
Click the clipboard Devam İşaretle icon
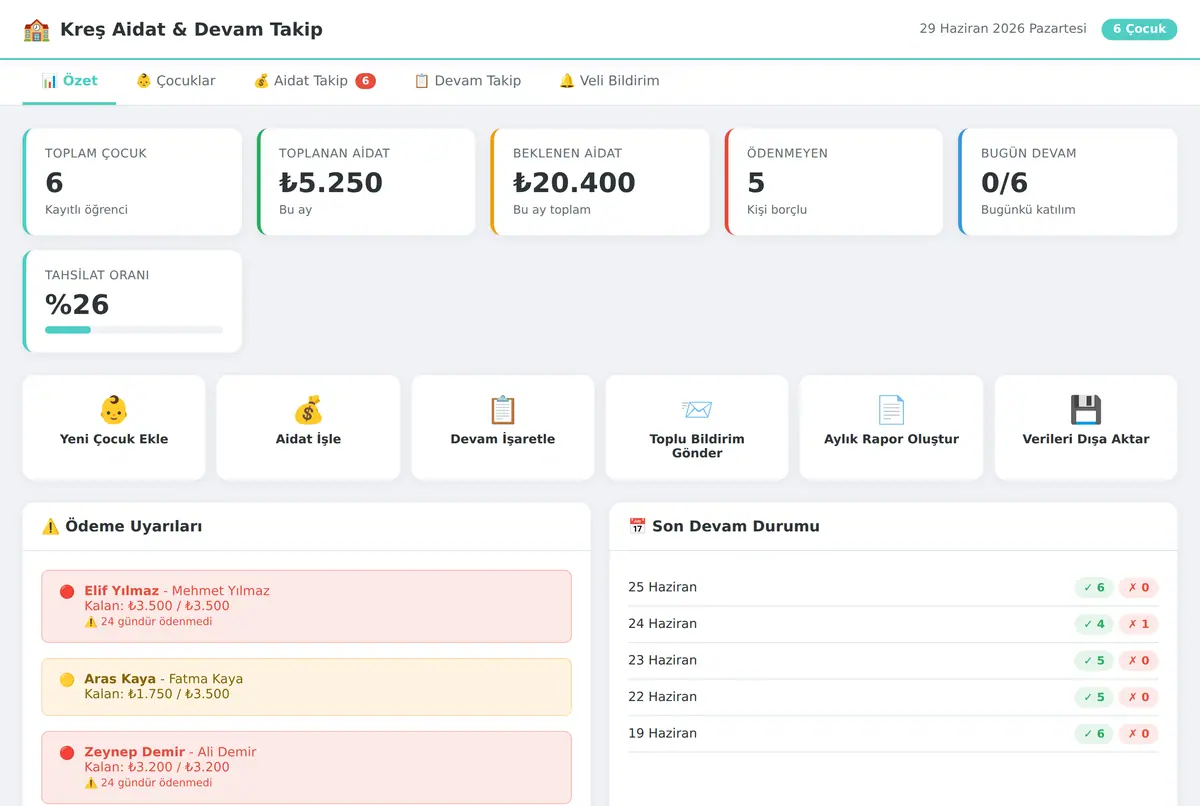click(x=502, y=410)
